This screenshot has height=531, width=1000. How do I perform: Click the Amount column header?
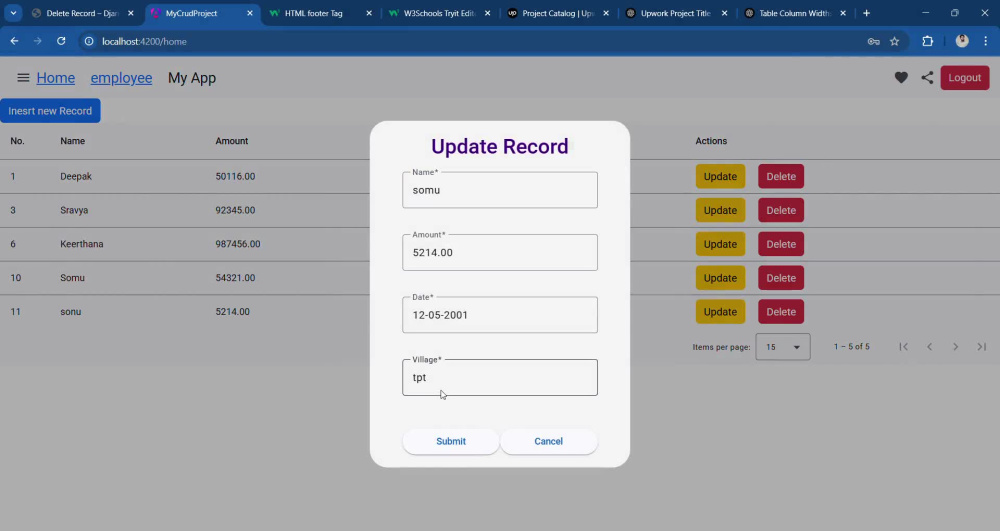[232, 141]
